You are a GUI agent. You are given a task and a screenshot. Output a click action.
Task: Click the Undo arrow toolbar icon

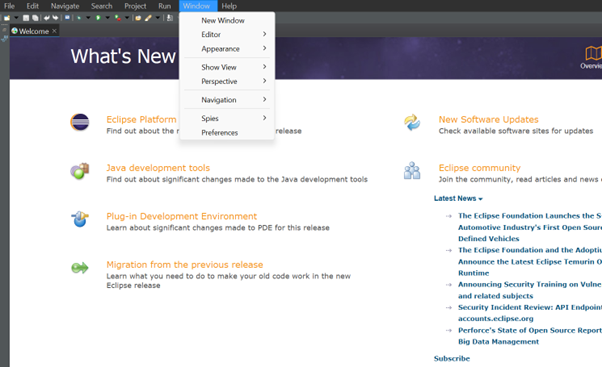pyautogui.click(x=46, y=18)
